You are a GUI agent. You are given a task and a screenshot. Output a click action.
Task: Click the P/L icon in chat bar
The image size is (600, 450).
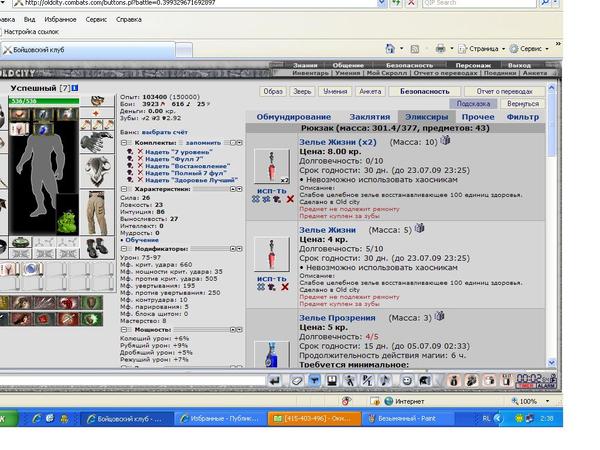pos(368,380)
